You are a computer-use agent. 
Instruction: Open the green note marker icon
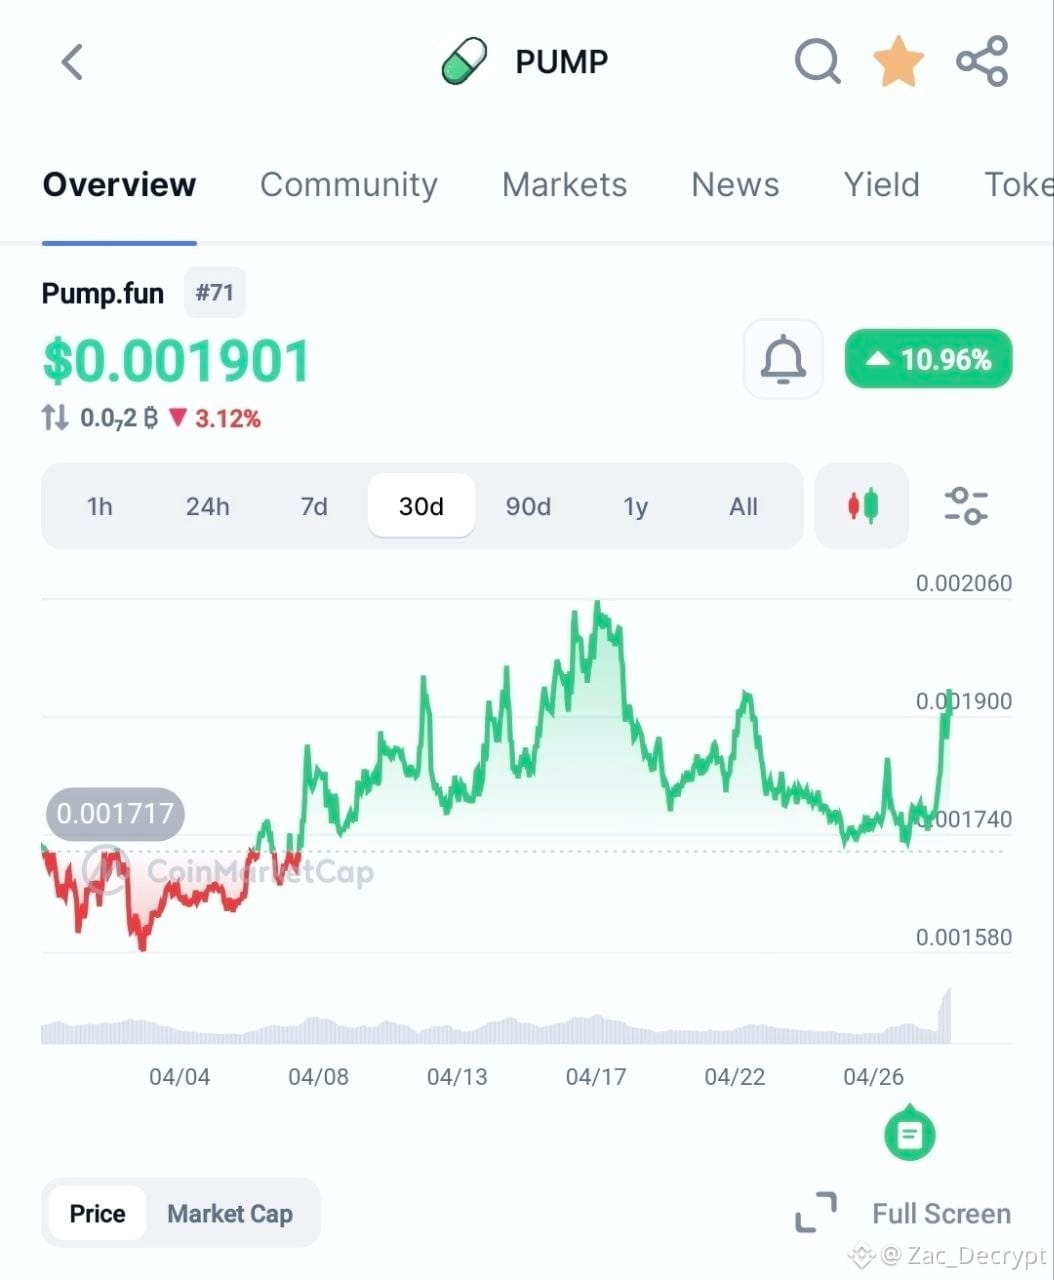tap(909, 1135)
